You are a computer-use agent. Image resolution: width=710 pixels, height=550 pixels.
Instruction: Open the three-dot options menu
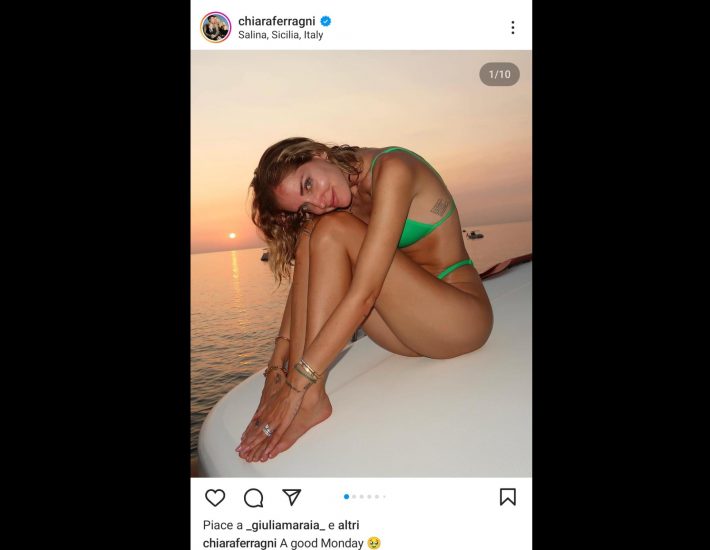(x=513, y=28)
